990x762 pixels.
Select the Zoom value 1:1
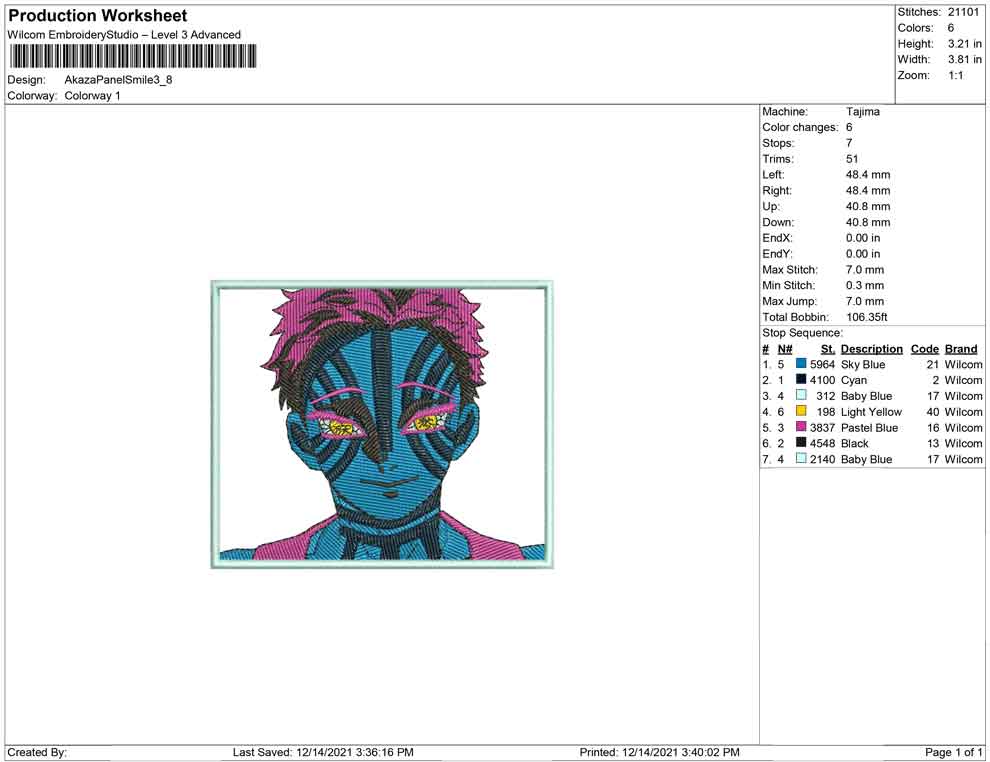tap(955, 75)
